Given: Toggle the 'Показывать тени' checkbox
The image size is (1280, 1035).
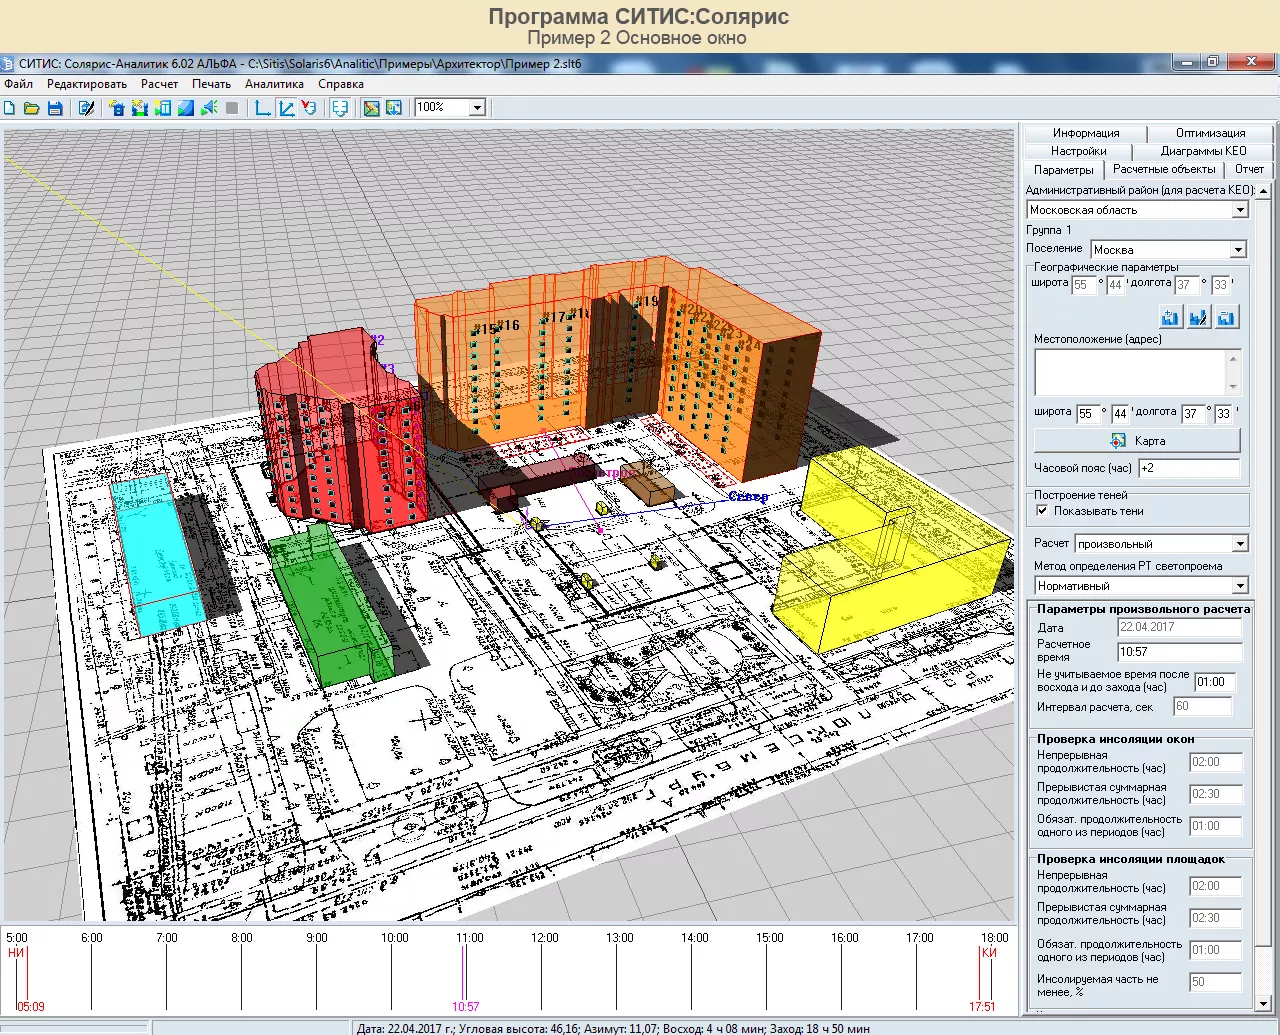Looking at the screenshot, I should [x=1042, y=511].
